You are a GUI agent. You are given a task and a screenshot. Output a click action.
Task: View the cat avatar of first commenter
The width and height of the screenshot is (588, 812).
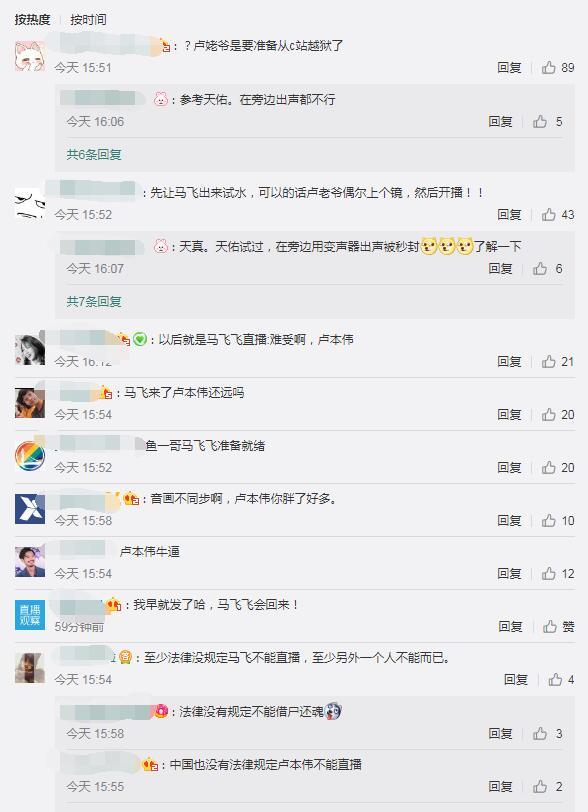point(30,55)
